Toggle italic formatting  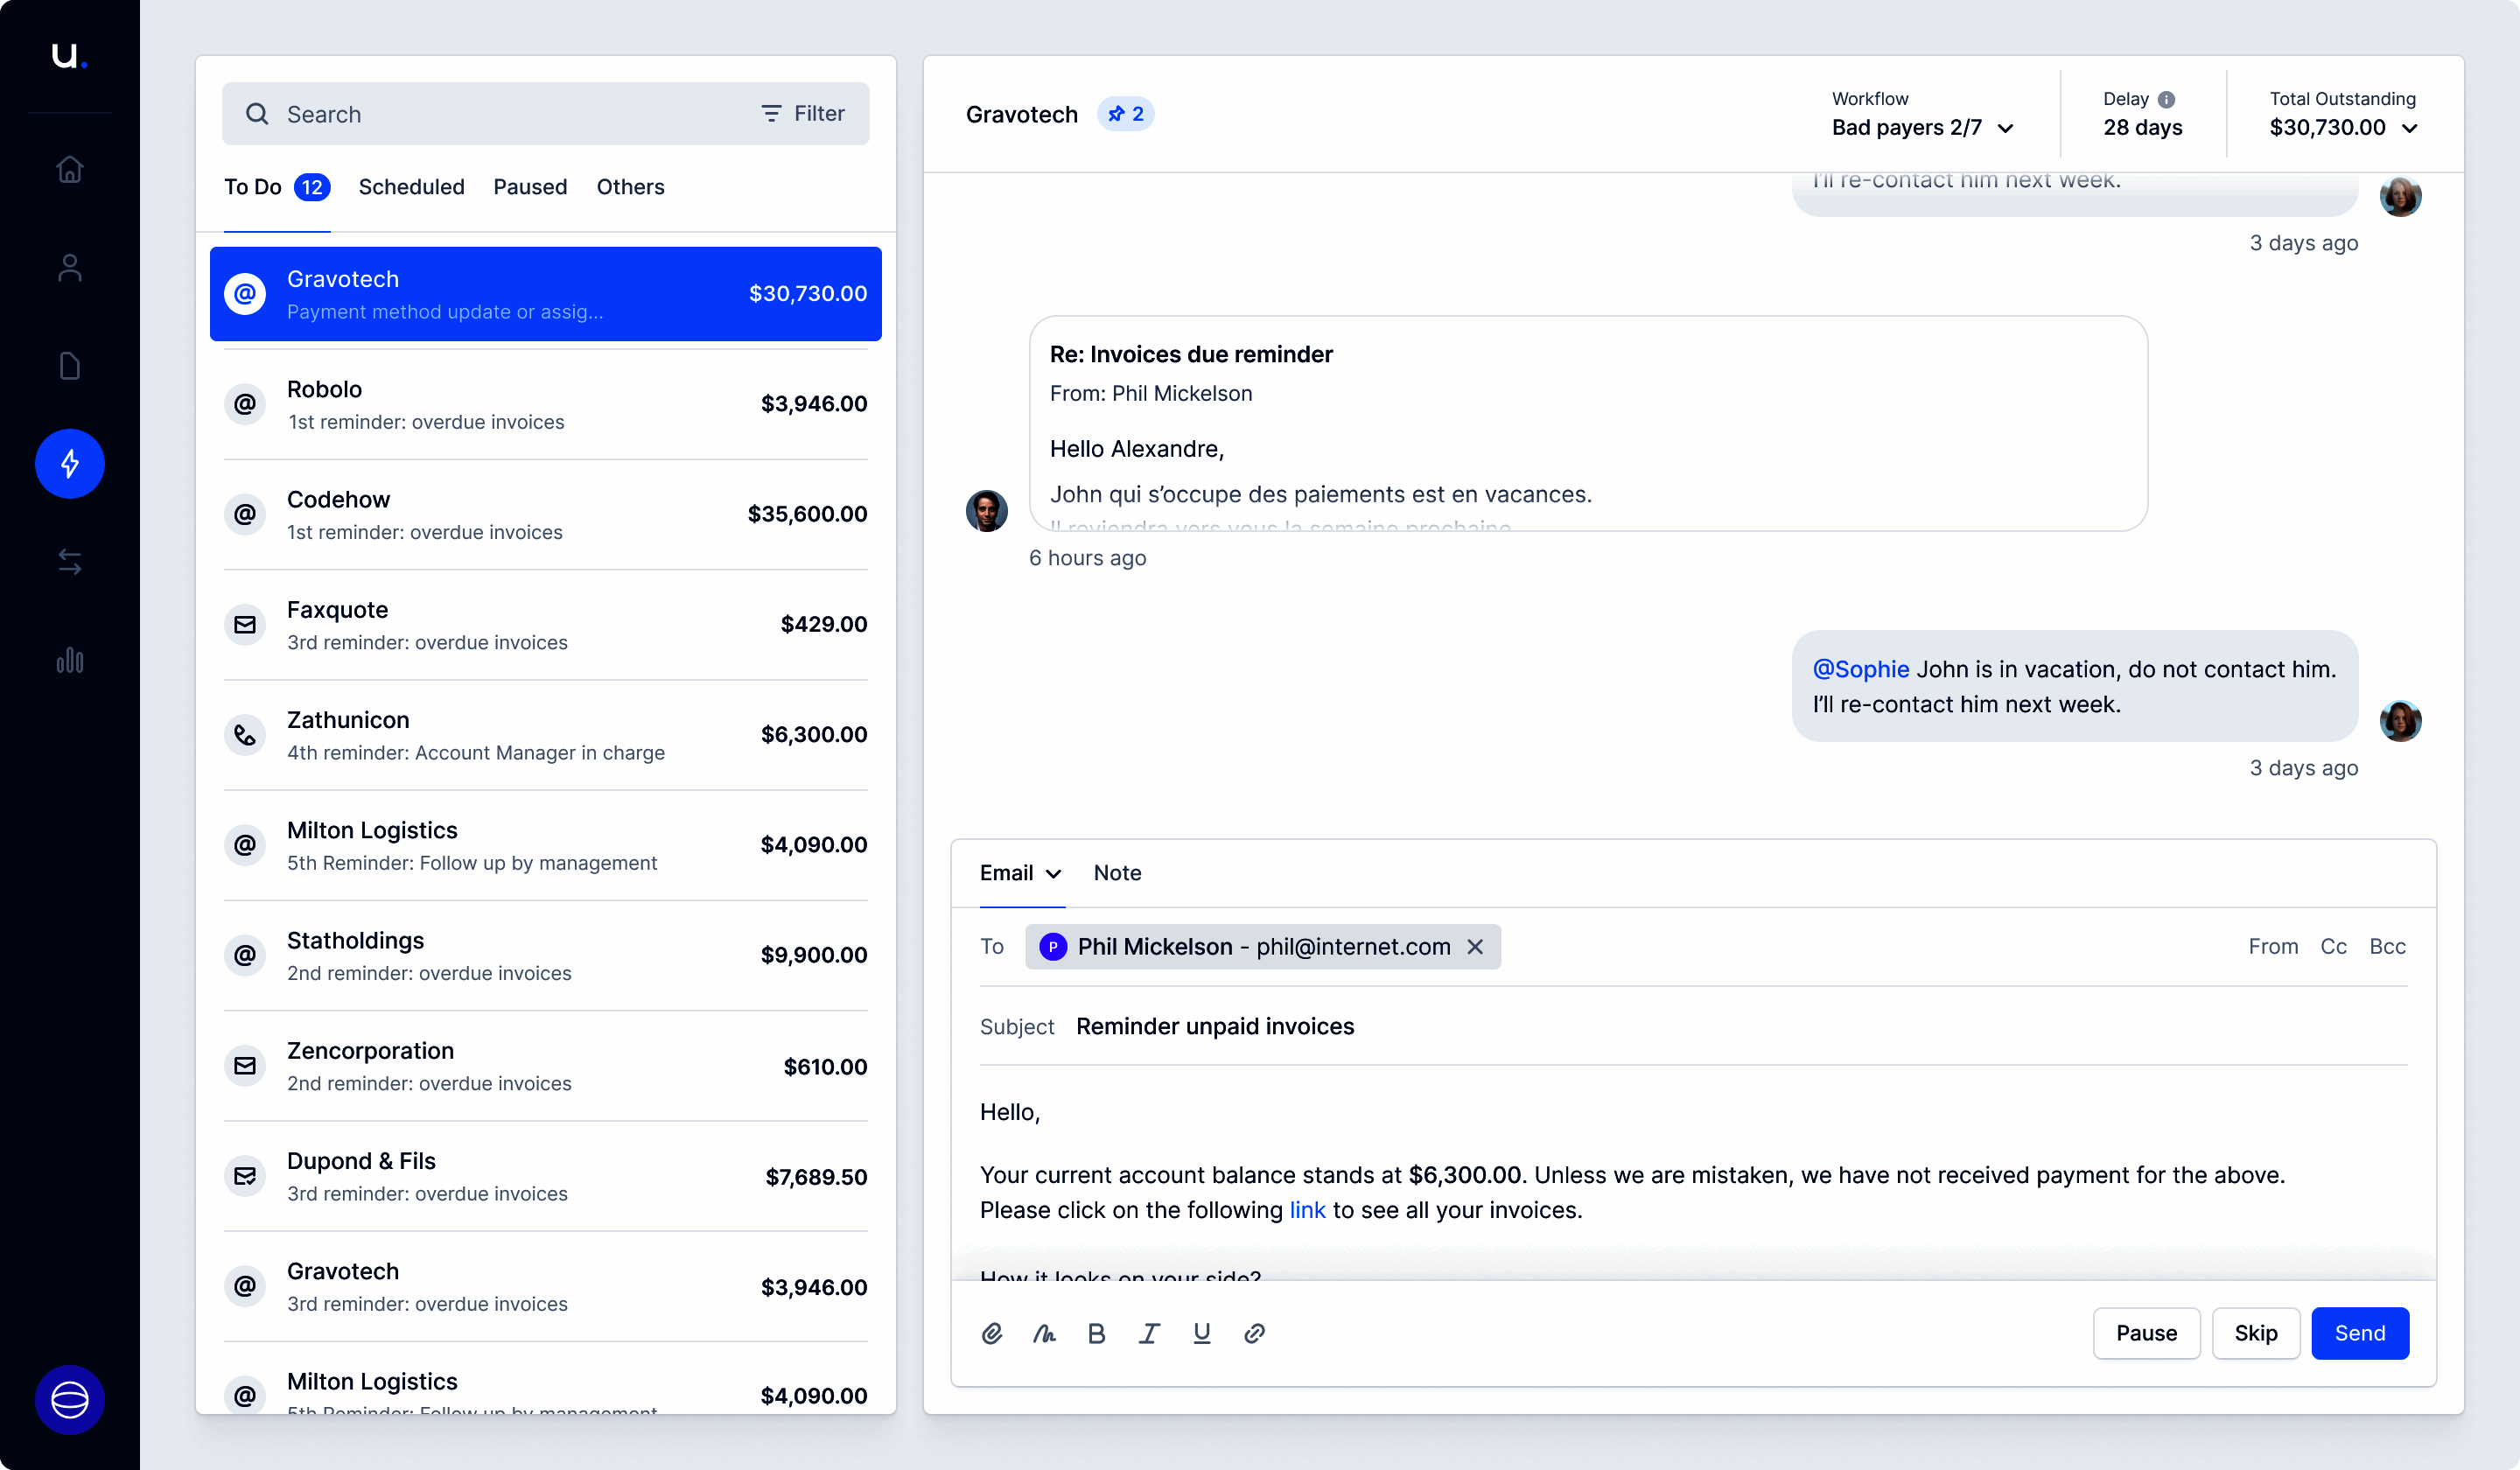click(x=1149, y=1333)
